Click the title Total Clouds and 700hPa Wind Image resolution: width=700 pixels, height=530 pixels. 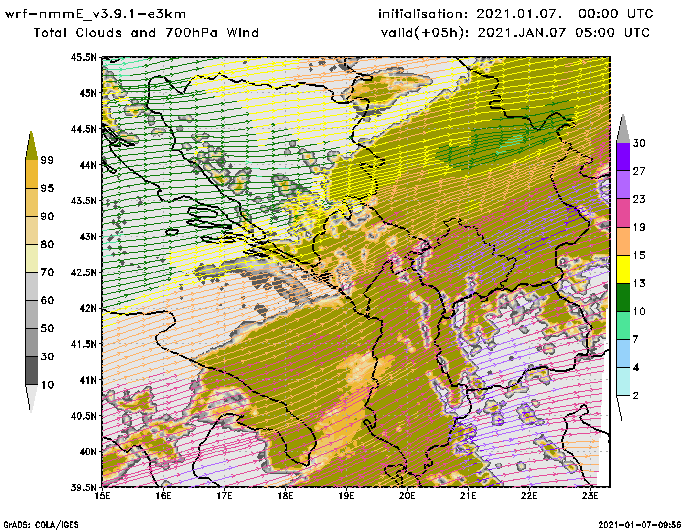tap(146, 33)
